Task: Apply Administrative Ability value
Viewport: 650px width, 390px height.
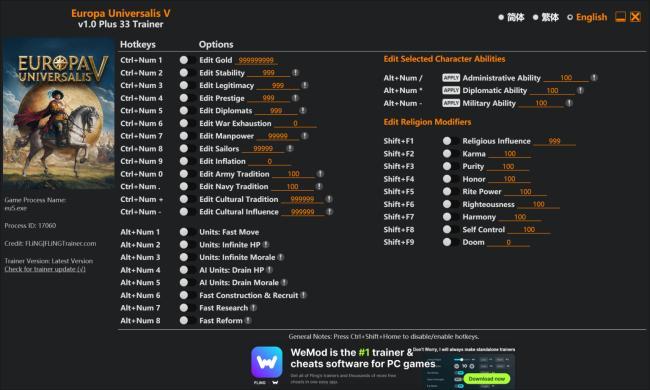Action: [451, 78]
